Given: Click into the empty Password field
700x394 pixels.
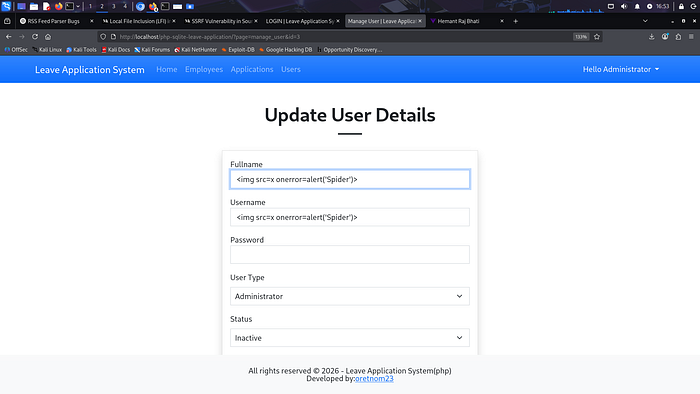Looking at the screenshot, I should (x=350, y=254).
